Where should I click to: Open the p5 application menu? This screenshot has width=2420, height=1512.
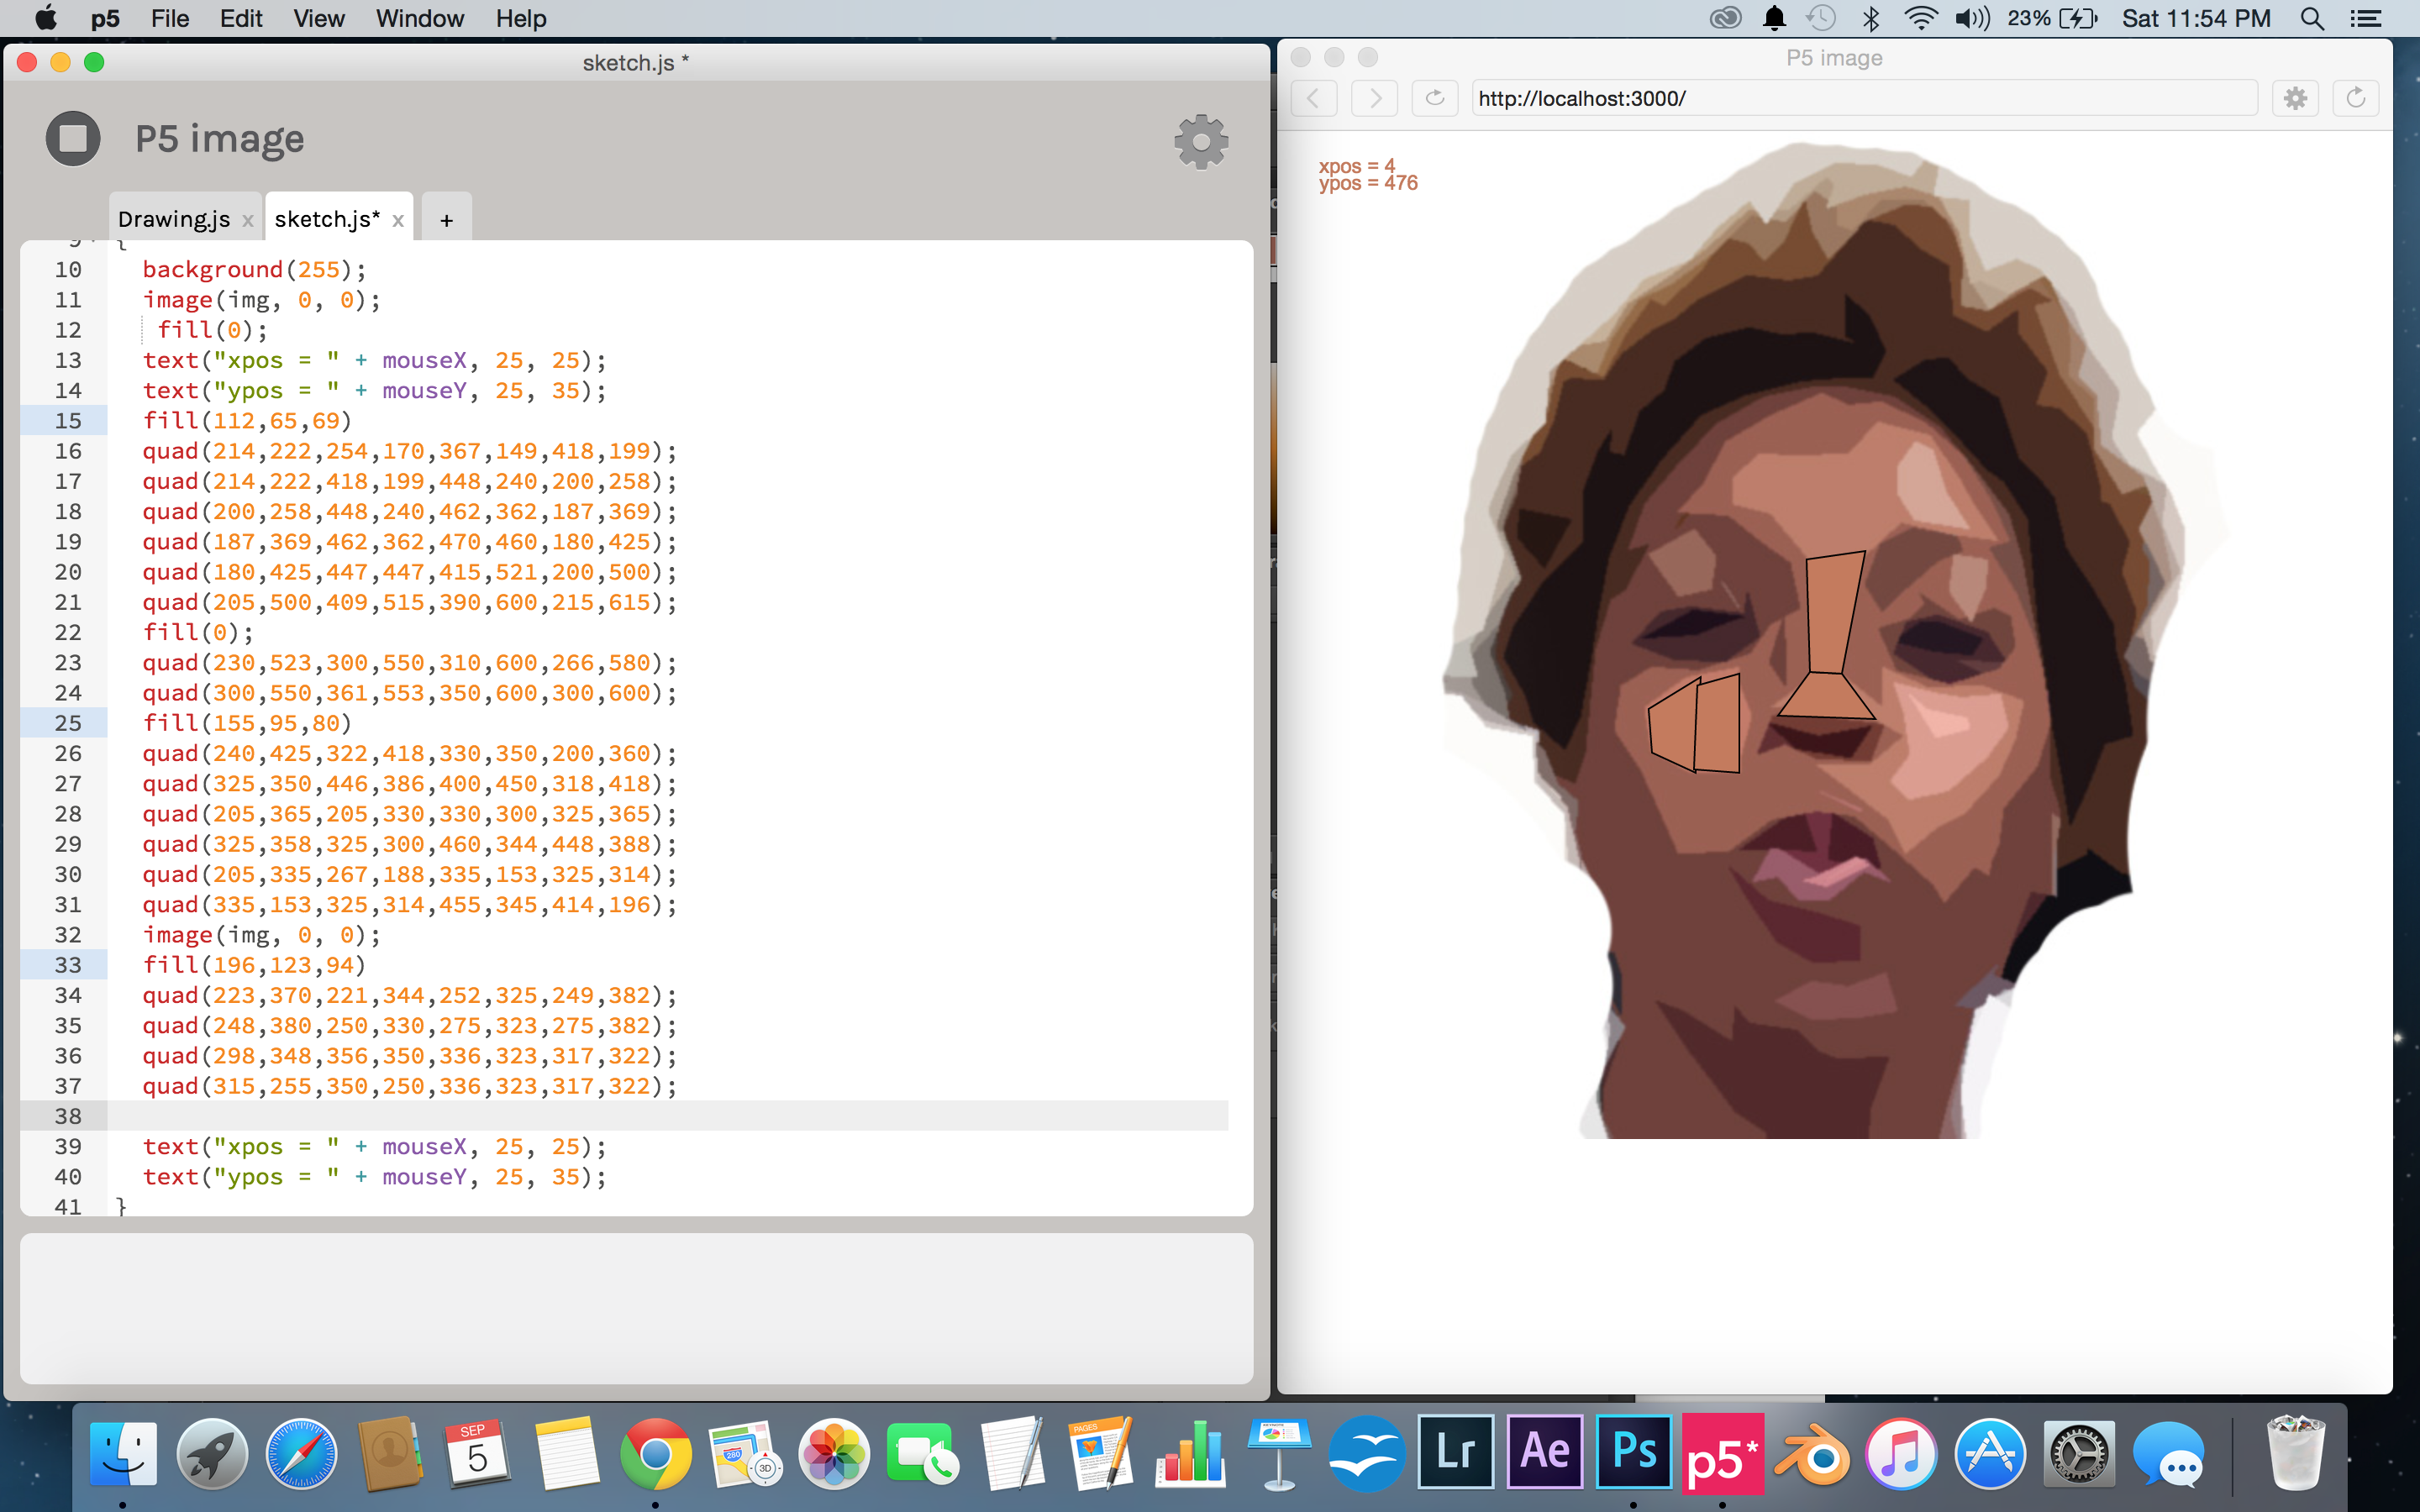(105, 18)
